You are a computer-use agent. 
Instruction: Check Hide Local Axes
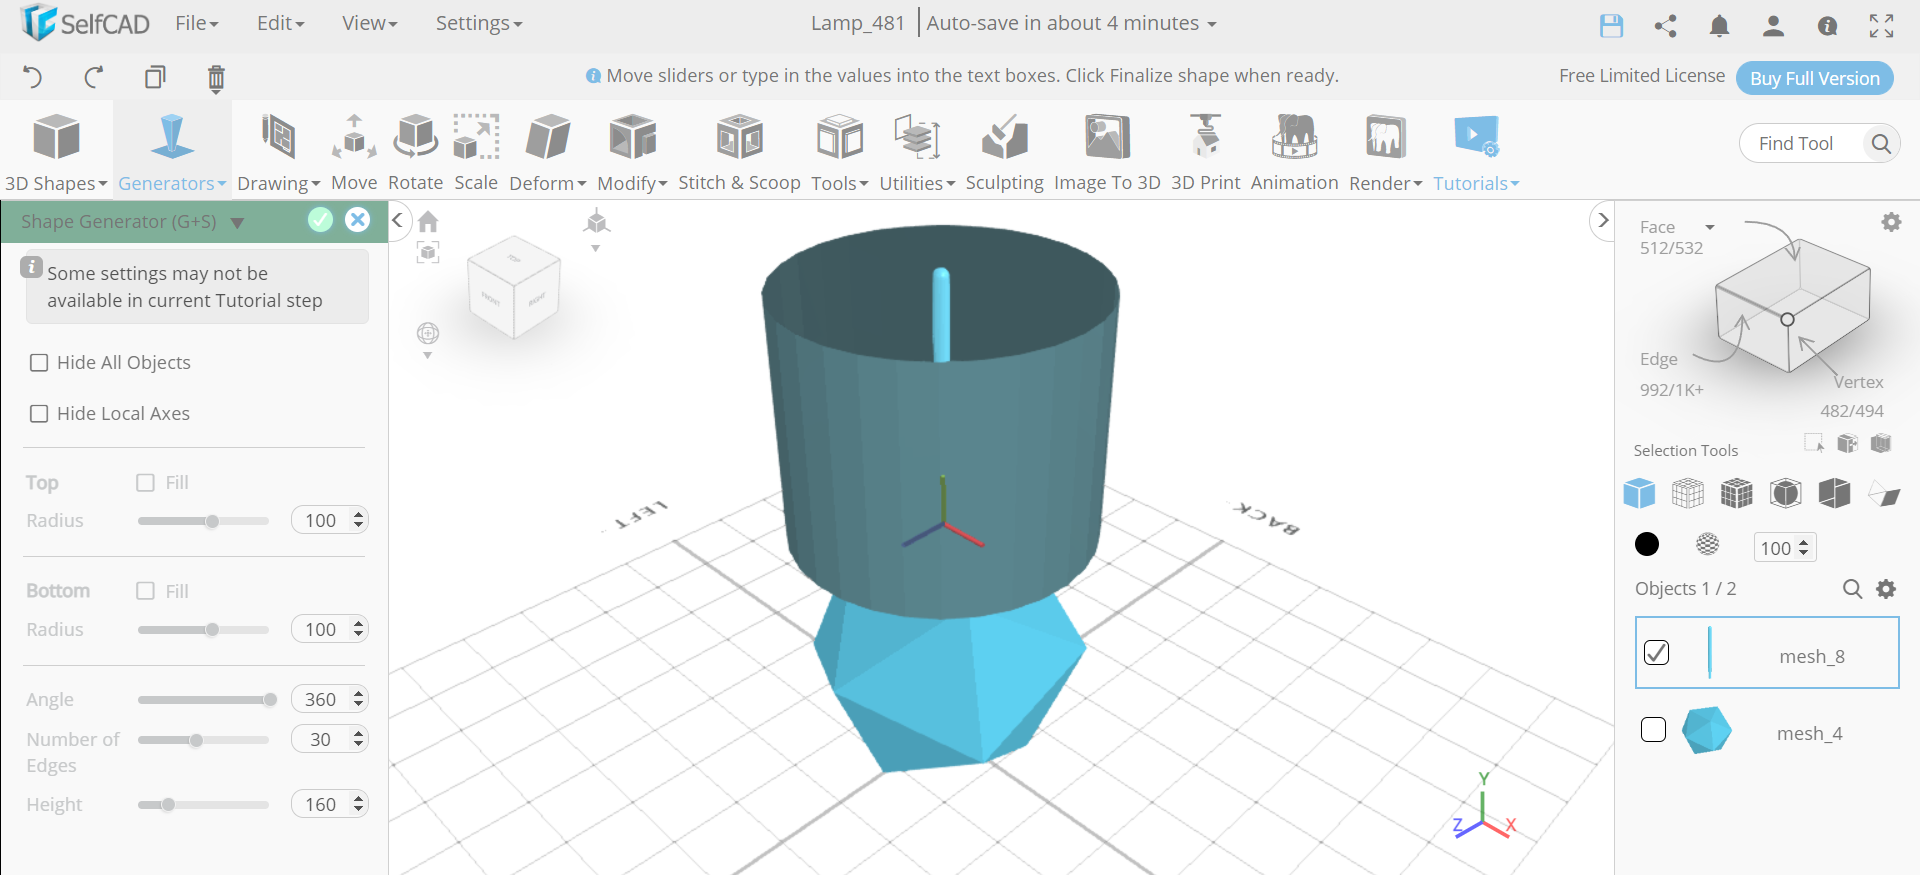point(39,414)
